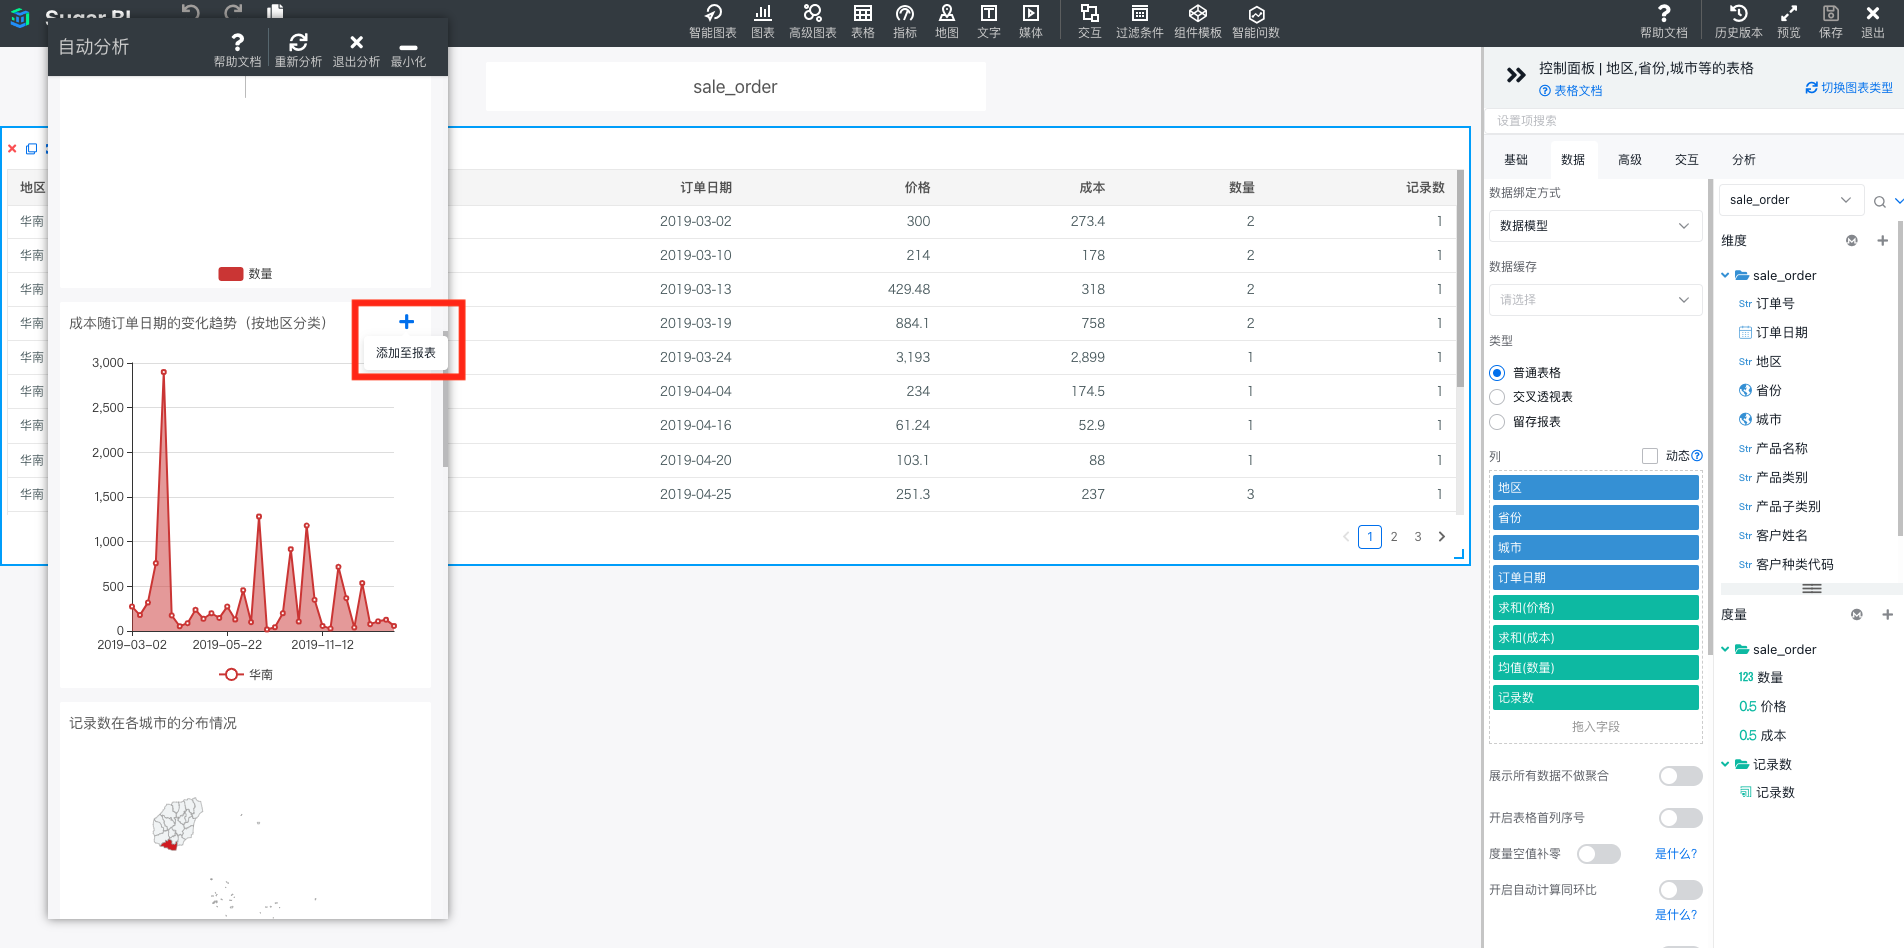The height and width of the screenshot is (948, 1904).
Task: Collapse the sale_order folder under 维度
Action: (x=1725, y=276)
